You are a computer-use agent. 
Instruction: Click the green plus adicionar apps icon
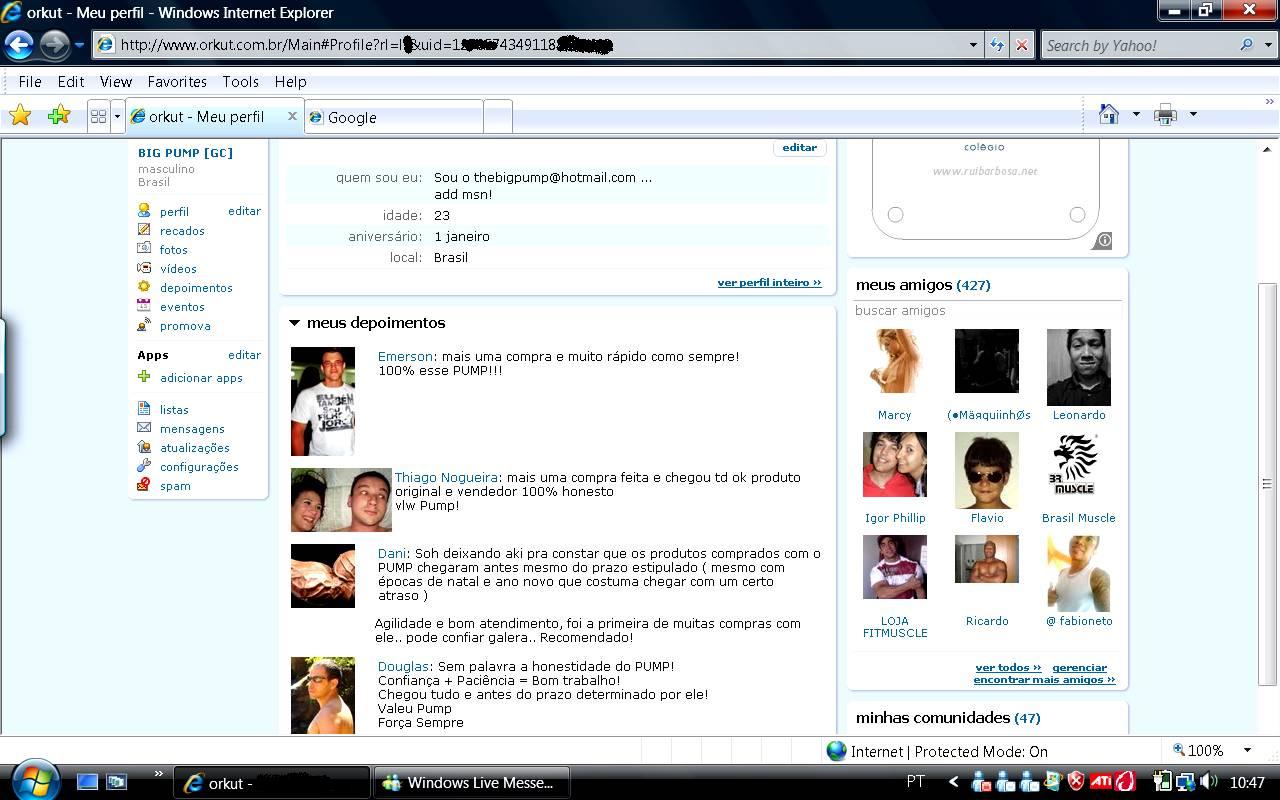tap(144, 377)
